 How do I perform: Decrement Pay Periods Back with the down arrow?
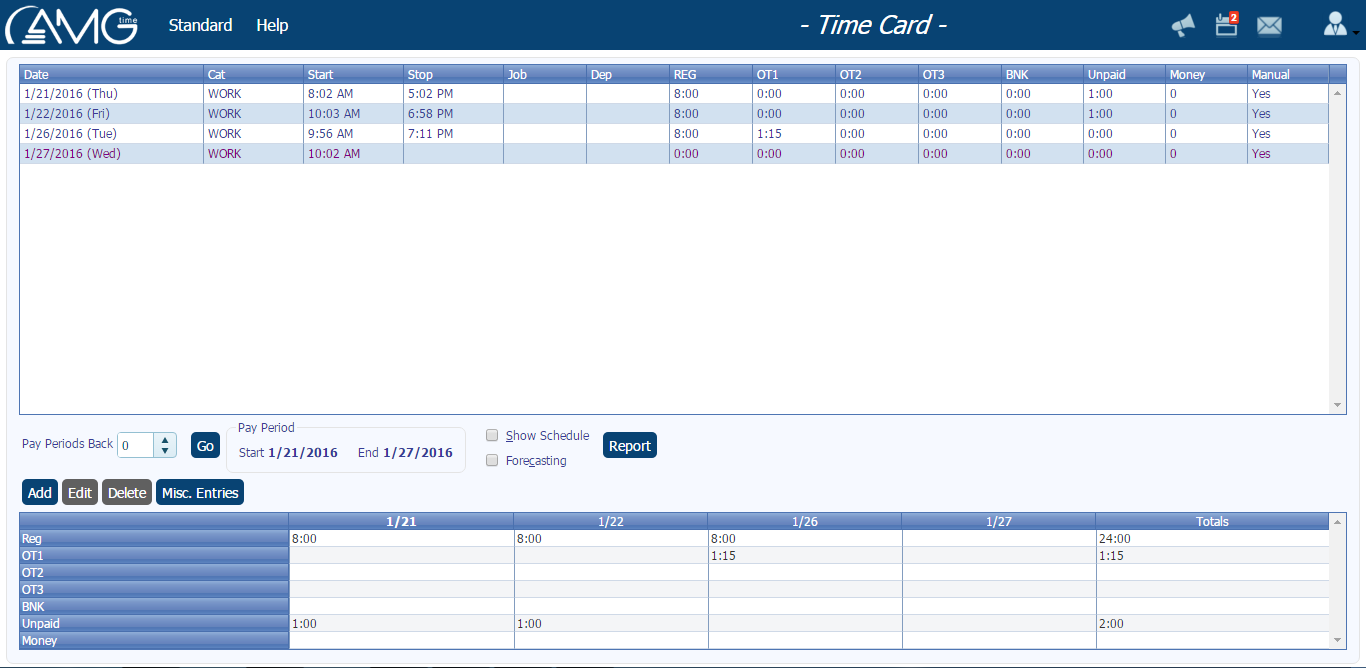point(166,450)
